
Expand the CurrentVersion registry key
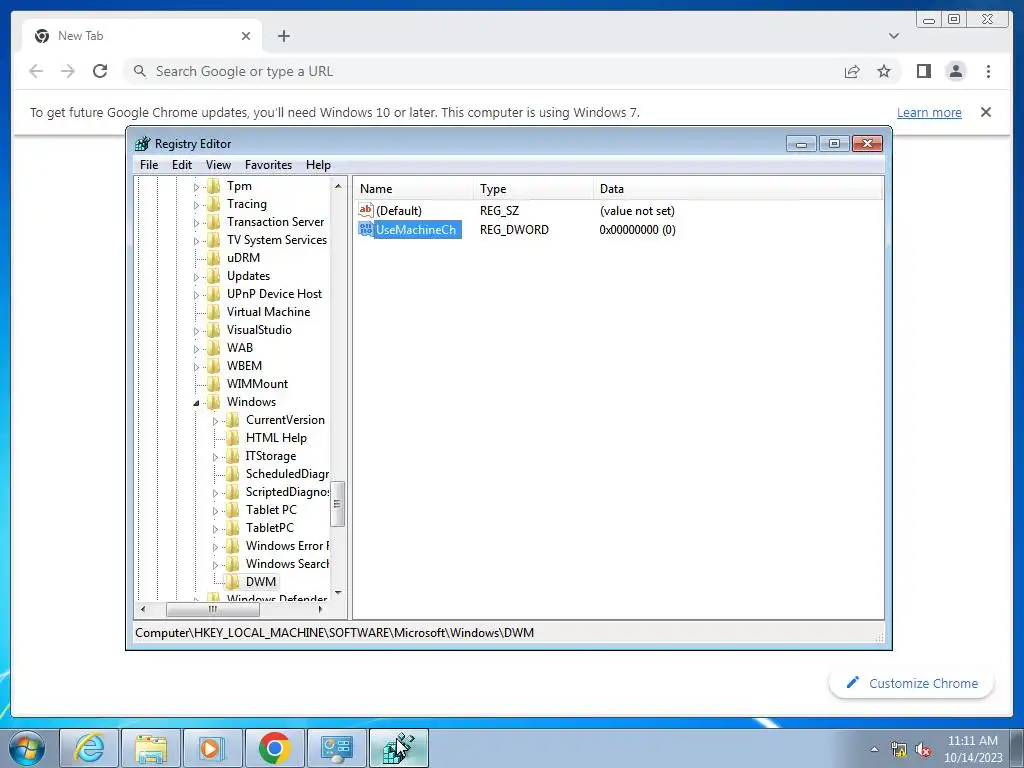point(215,421)
